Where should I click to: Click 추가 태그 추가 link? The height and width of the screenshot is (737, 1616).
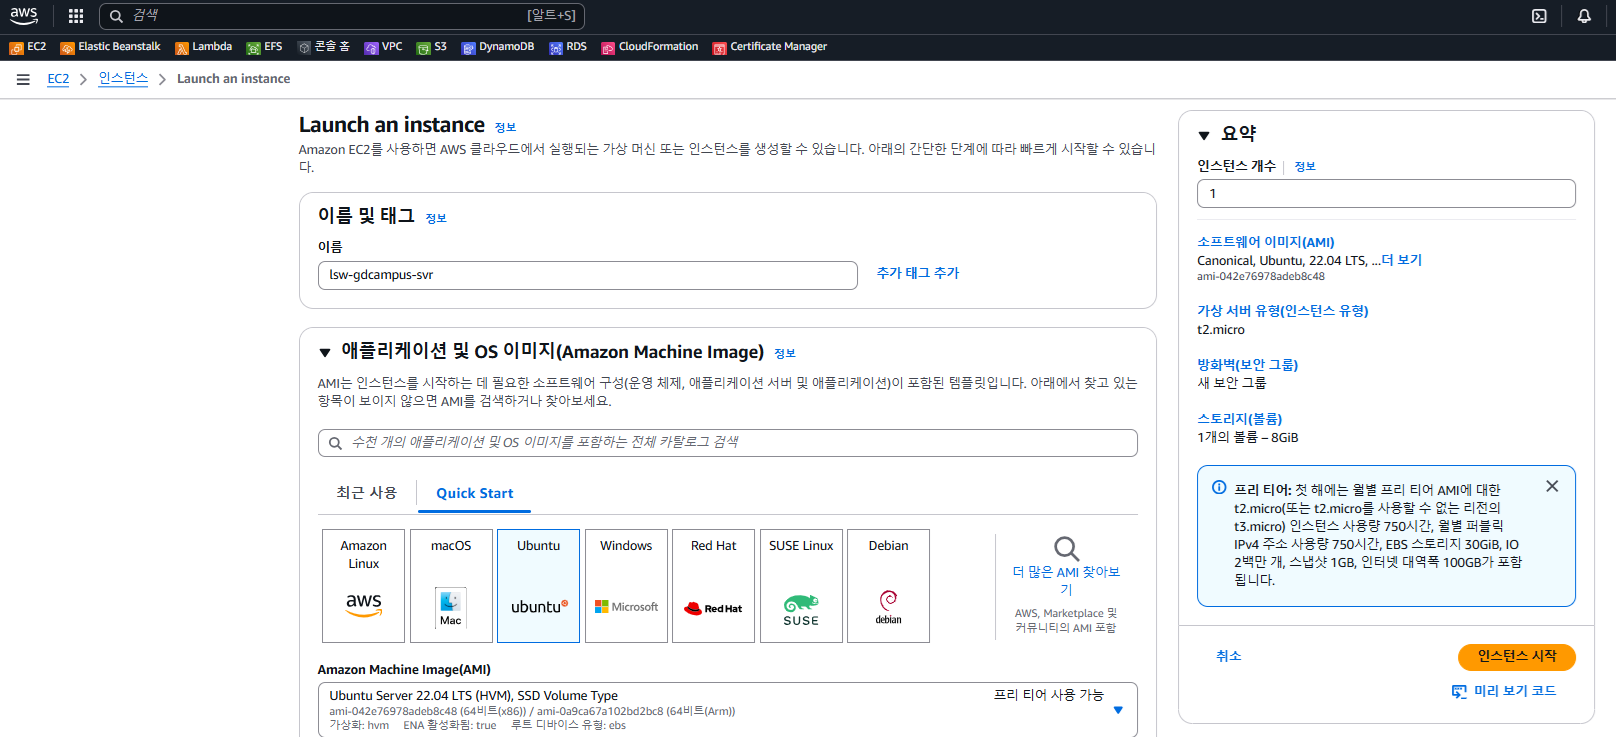pyautogui.click(x=918, y=273)
